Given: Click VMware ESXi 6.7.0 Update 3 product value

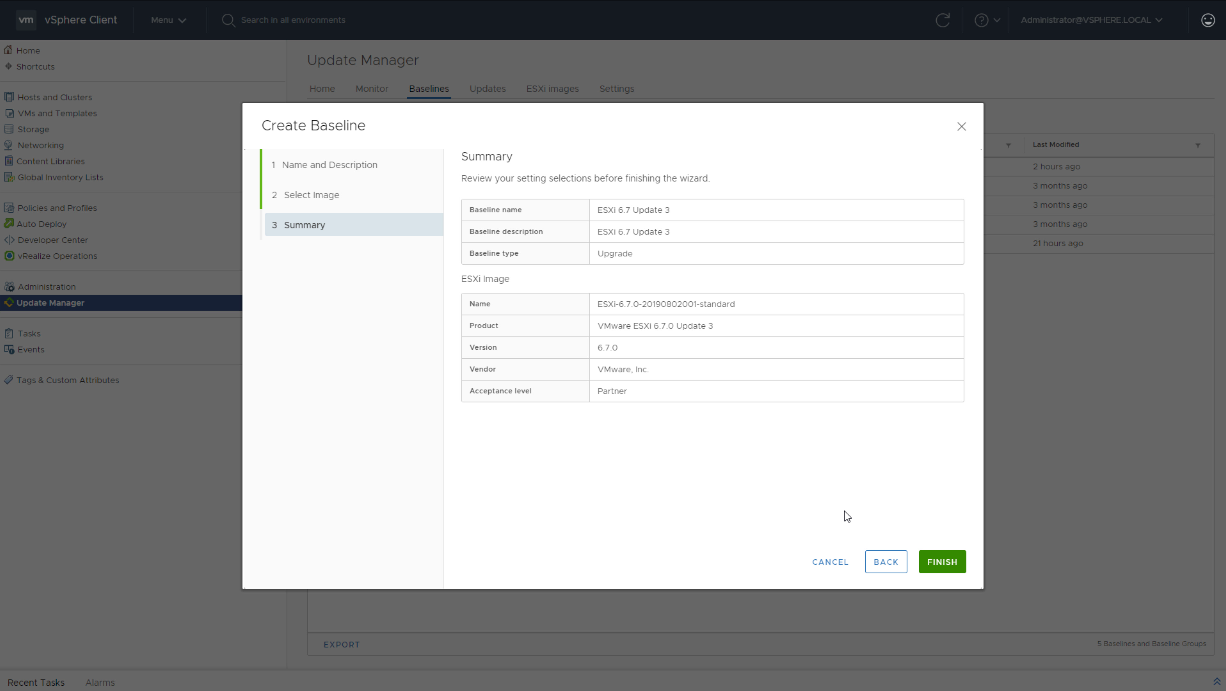Looking at the screenshot, I should [x=655, y=326].
